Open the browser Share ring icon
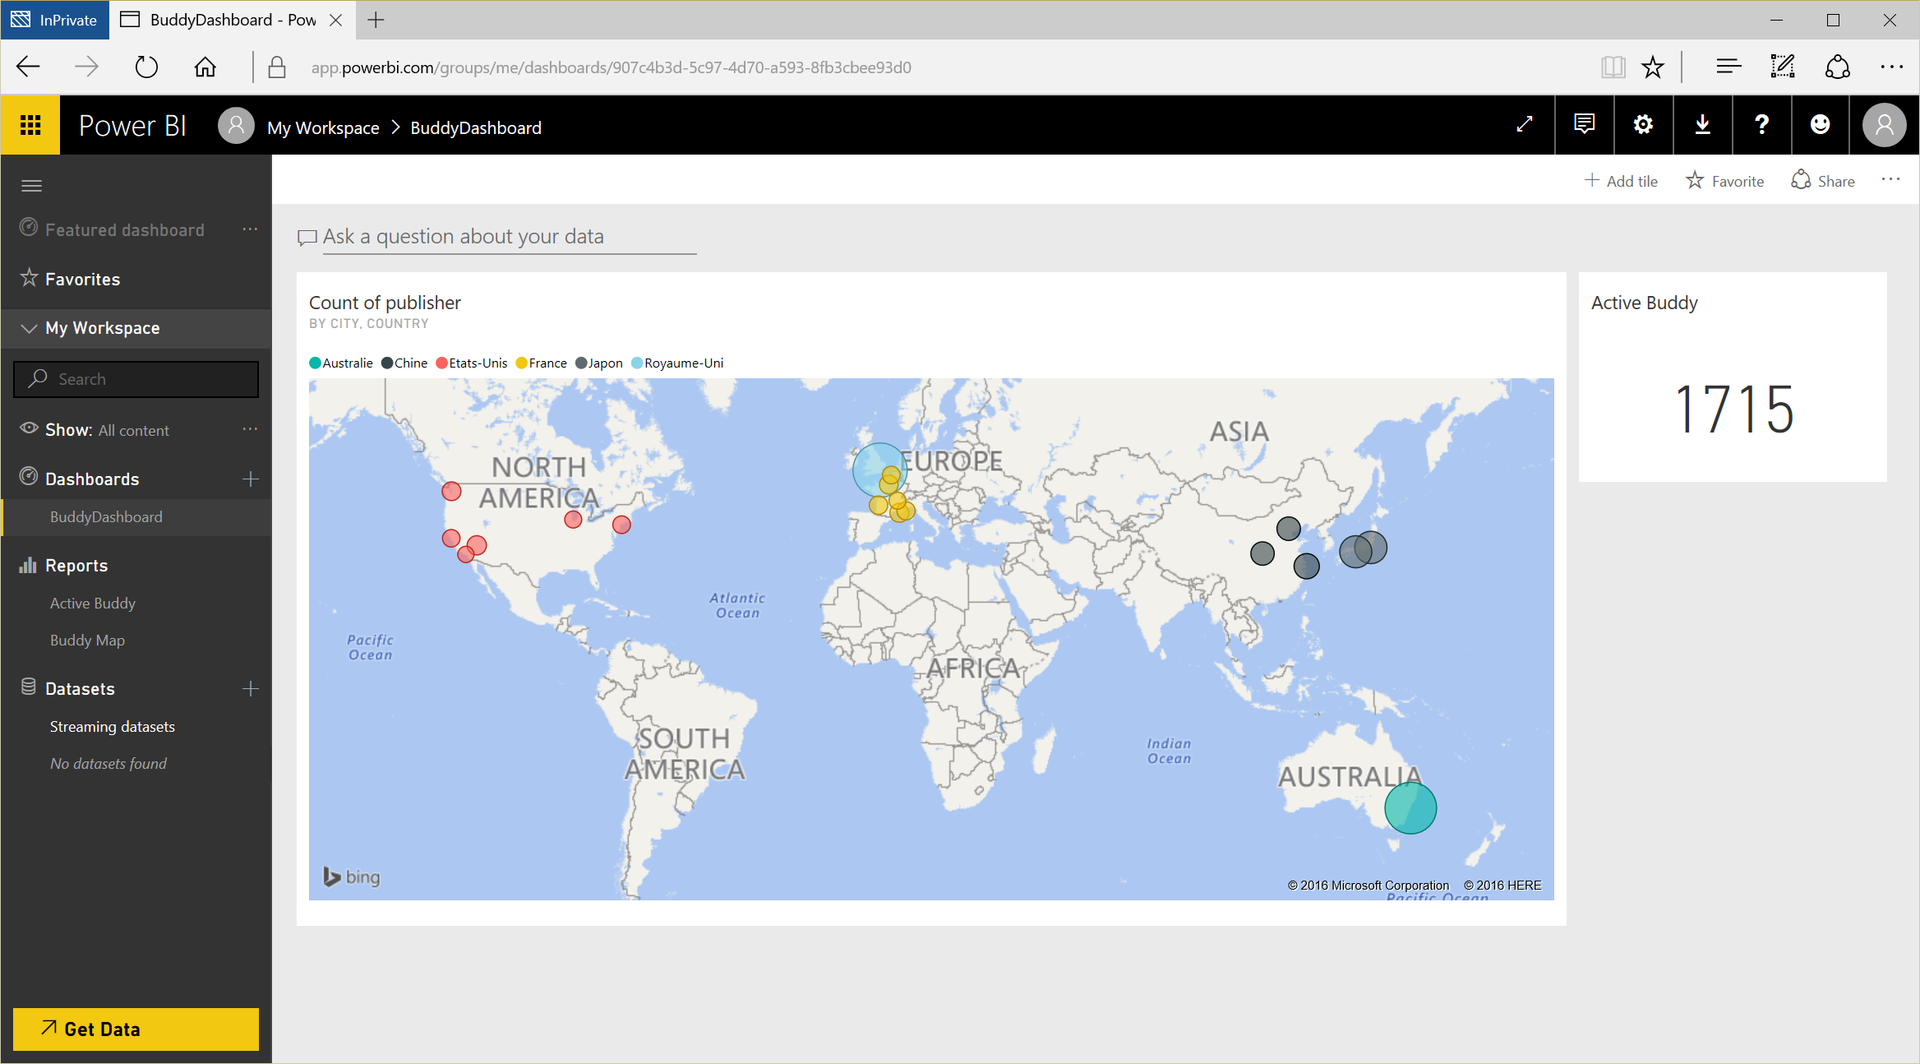This screenshot has width=1920, height=1064. pos(1838,67)
